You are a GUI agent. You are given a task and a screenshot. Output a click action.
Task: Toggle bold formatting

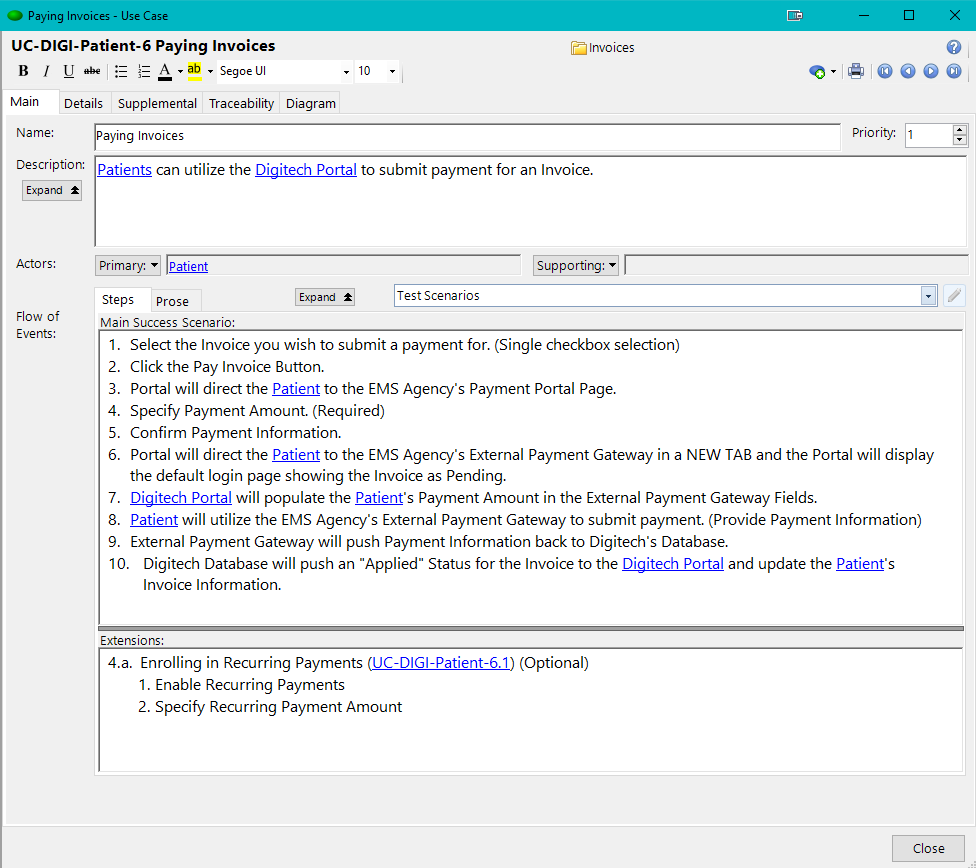(x=23, y=71)
